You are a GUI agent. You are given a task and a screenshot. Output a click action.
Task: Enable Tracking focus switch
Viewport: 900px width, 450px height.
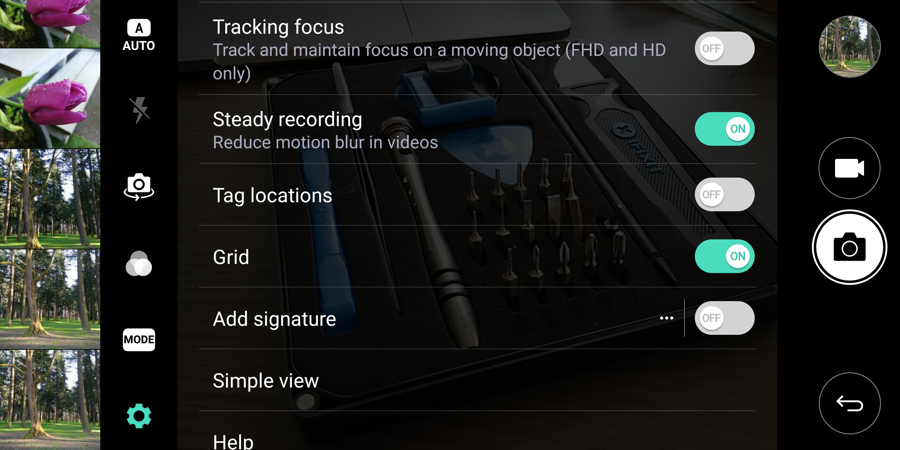click(x=724, y=48)
